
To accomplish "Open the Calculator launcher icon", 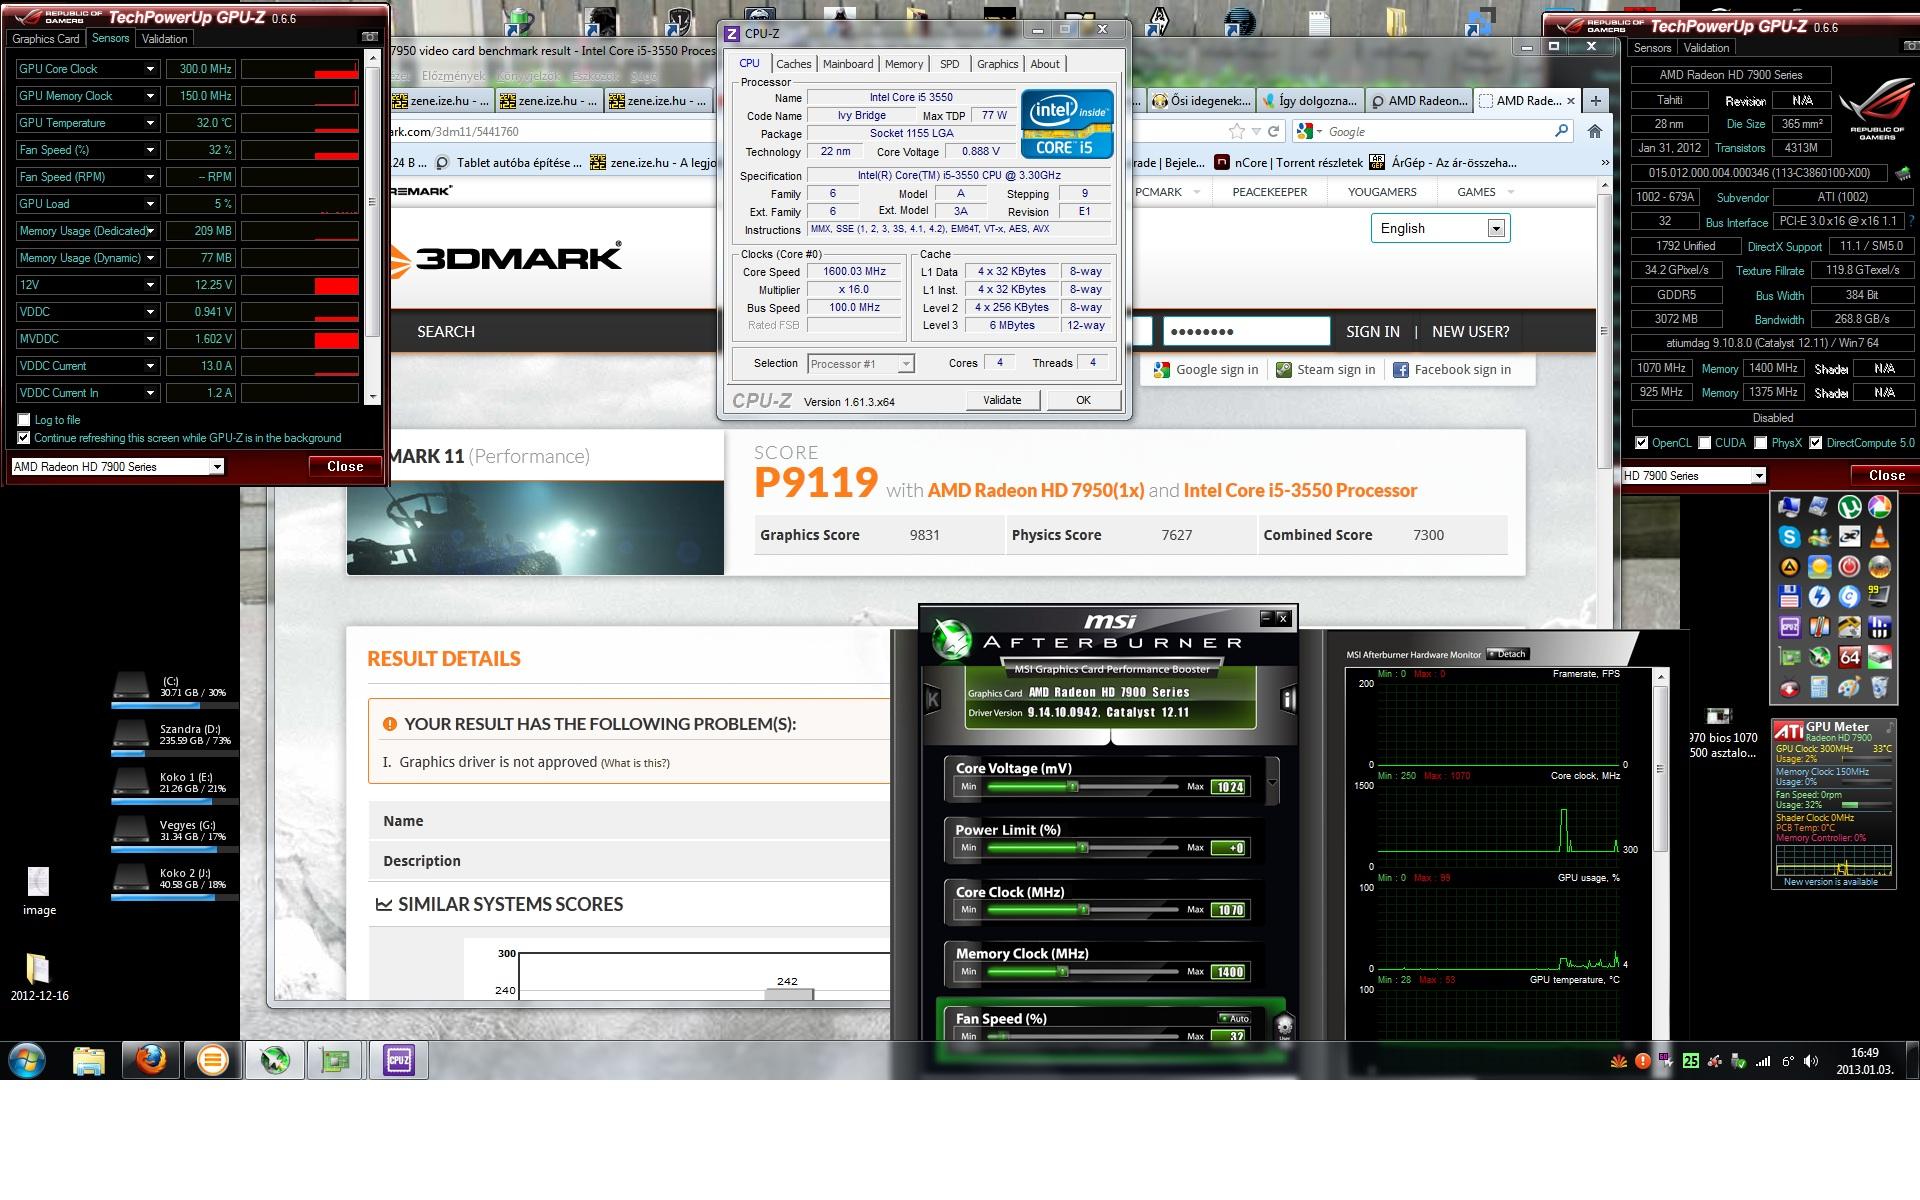I will tap(1820, 687).
